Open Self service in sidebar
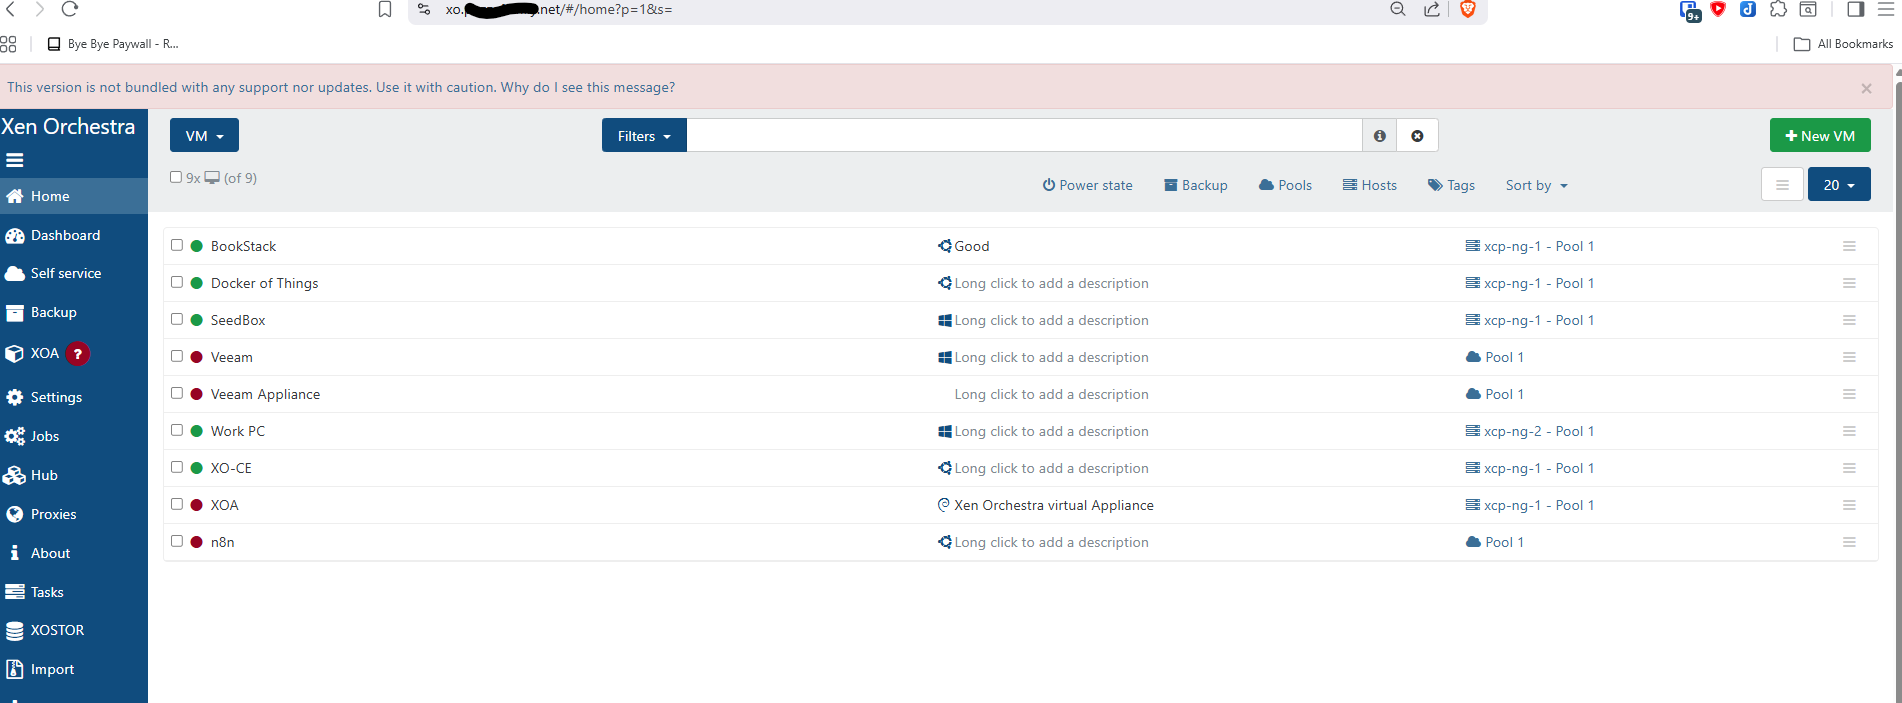 click(x=74, y=273)
